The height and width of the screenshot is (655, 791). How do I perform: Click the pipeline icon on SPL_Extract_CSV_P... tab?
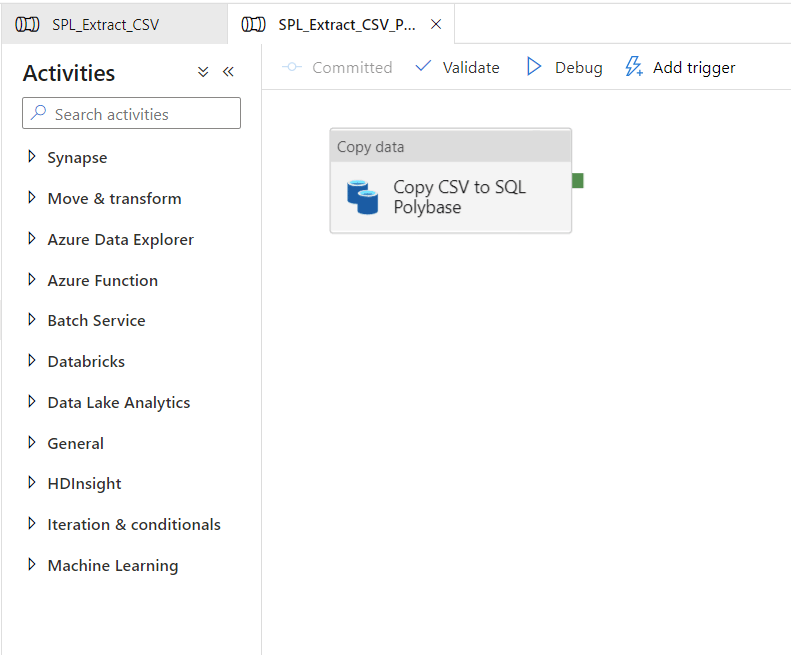pos(253,24)
